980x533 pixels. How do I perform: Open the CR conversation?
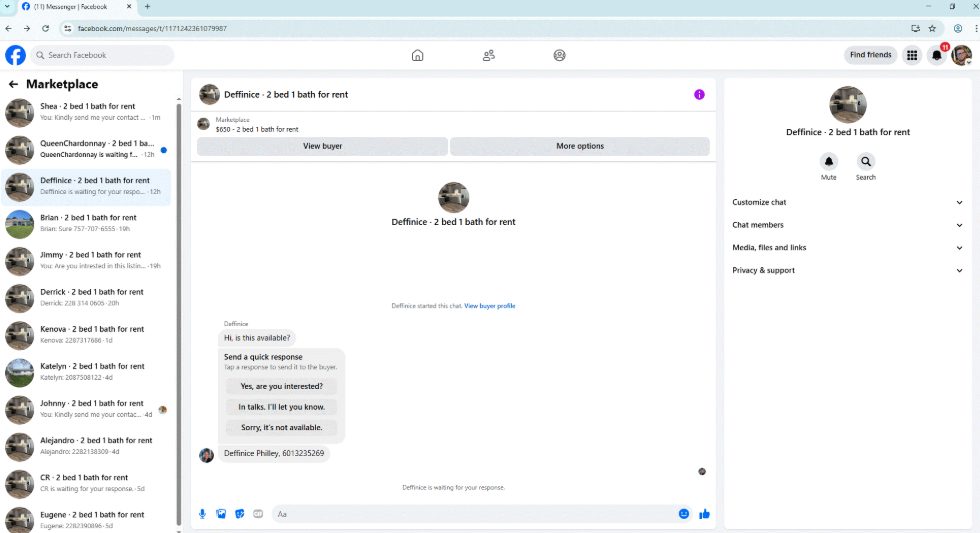pyautogui.click(x=86, y=484)
